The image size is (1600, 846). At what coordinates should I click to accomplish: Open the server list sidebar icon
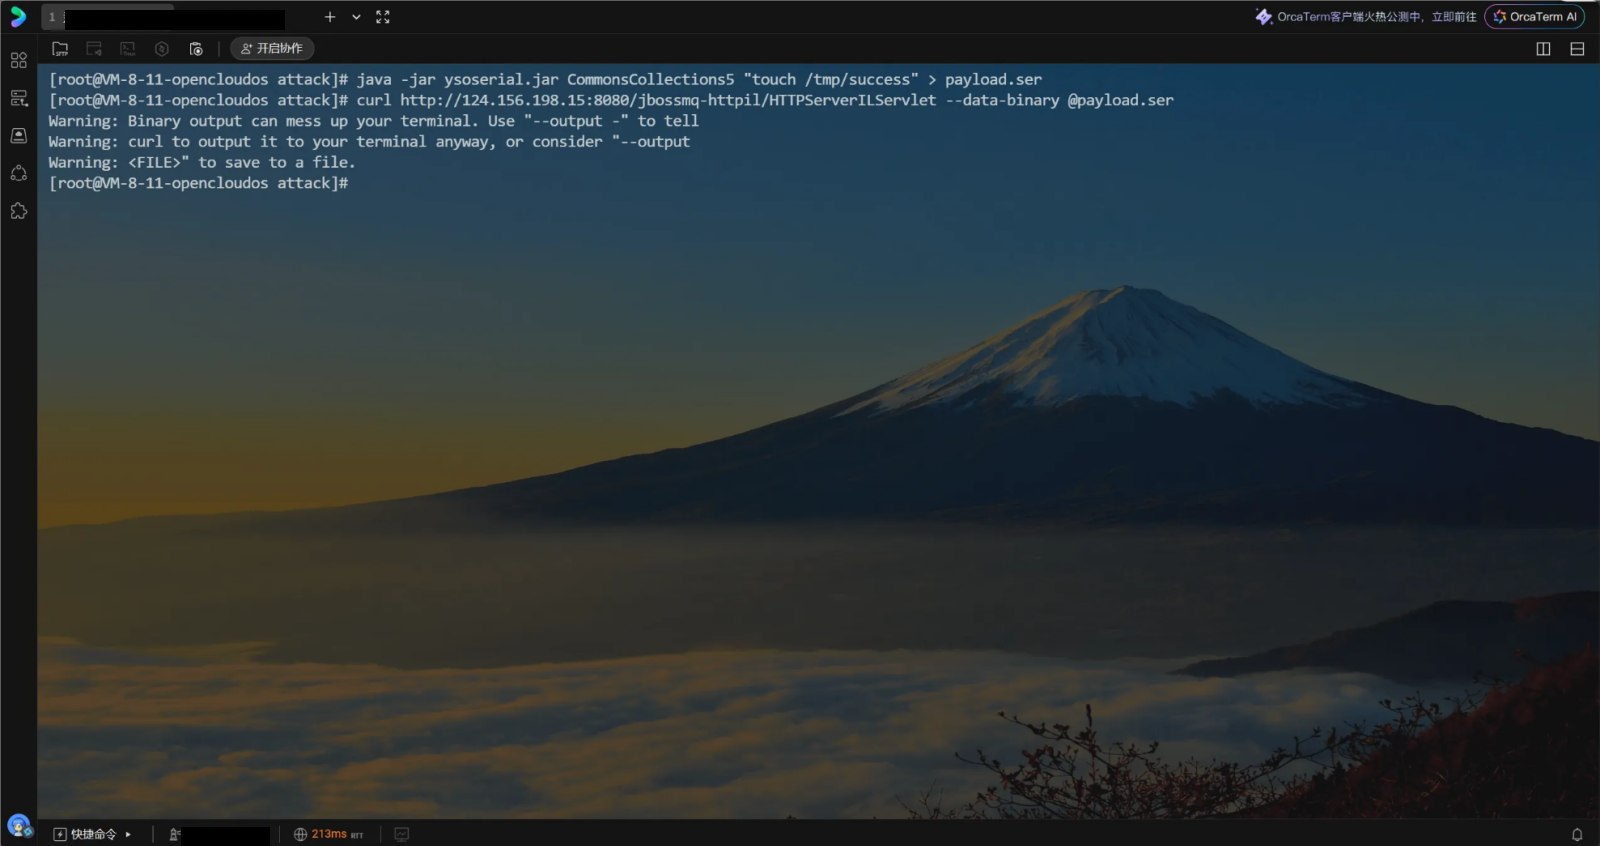(18, 98)
